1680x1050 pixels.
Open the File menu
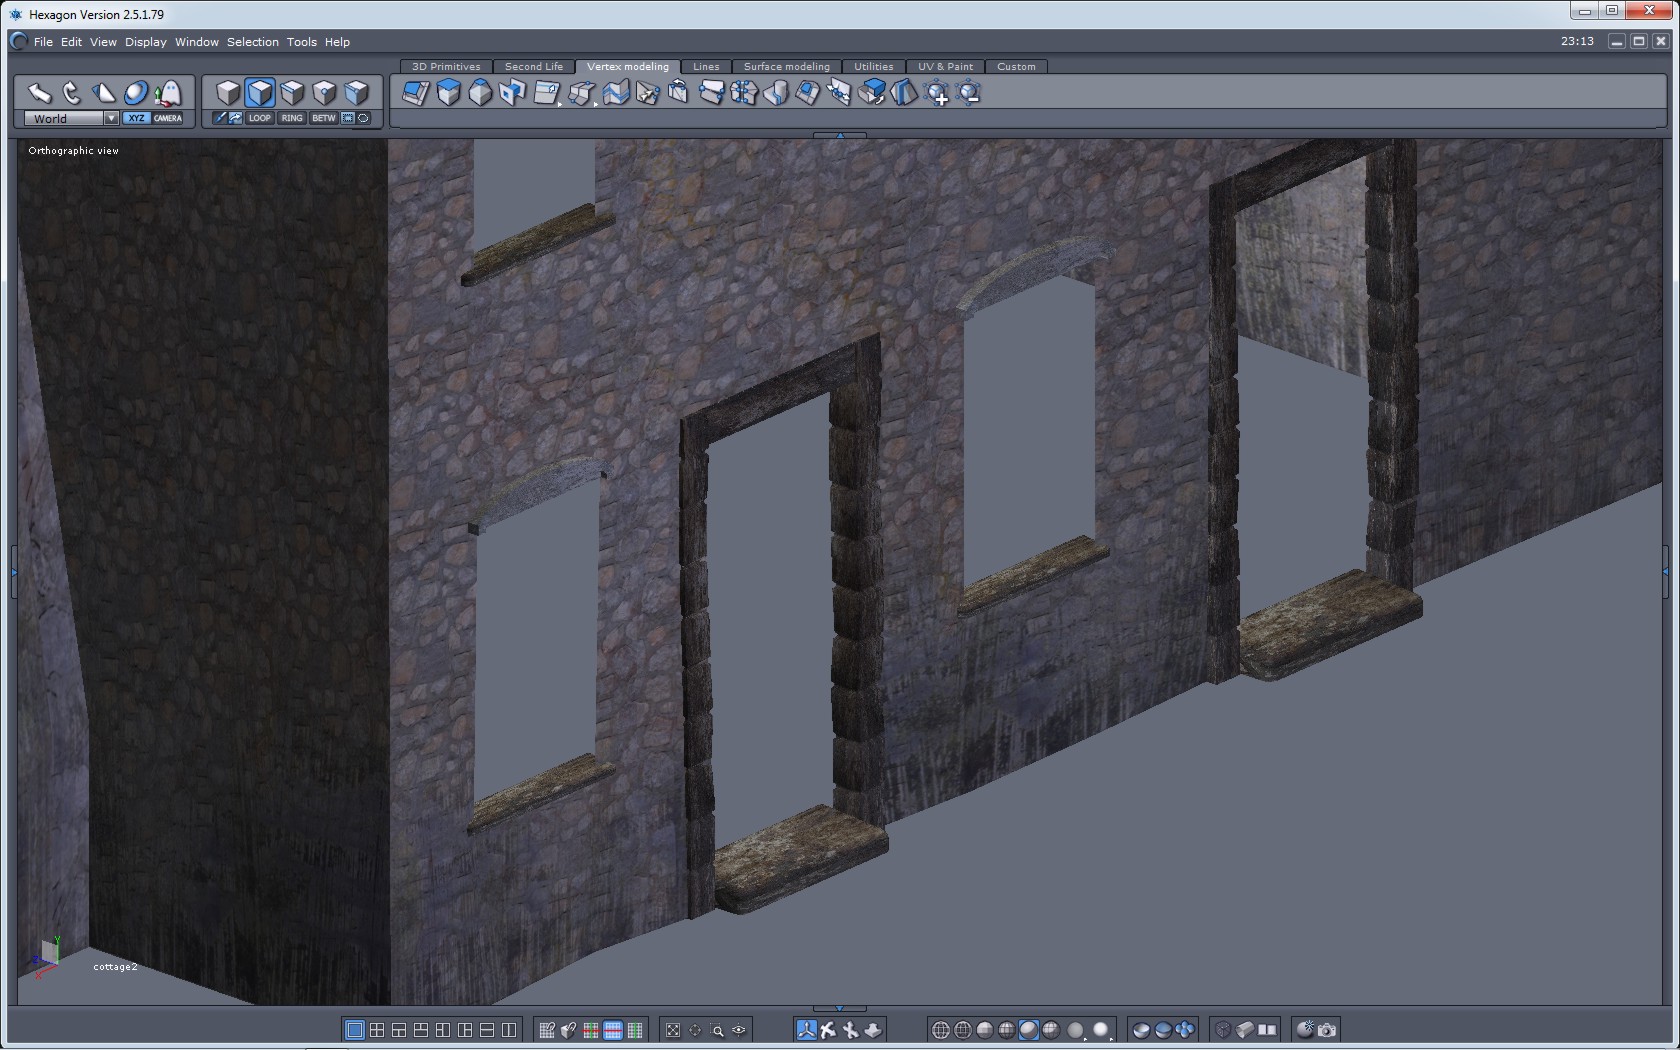coord(43,42)
